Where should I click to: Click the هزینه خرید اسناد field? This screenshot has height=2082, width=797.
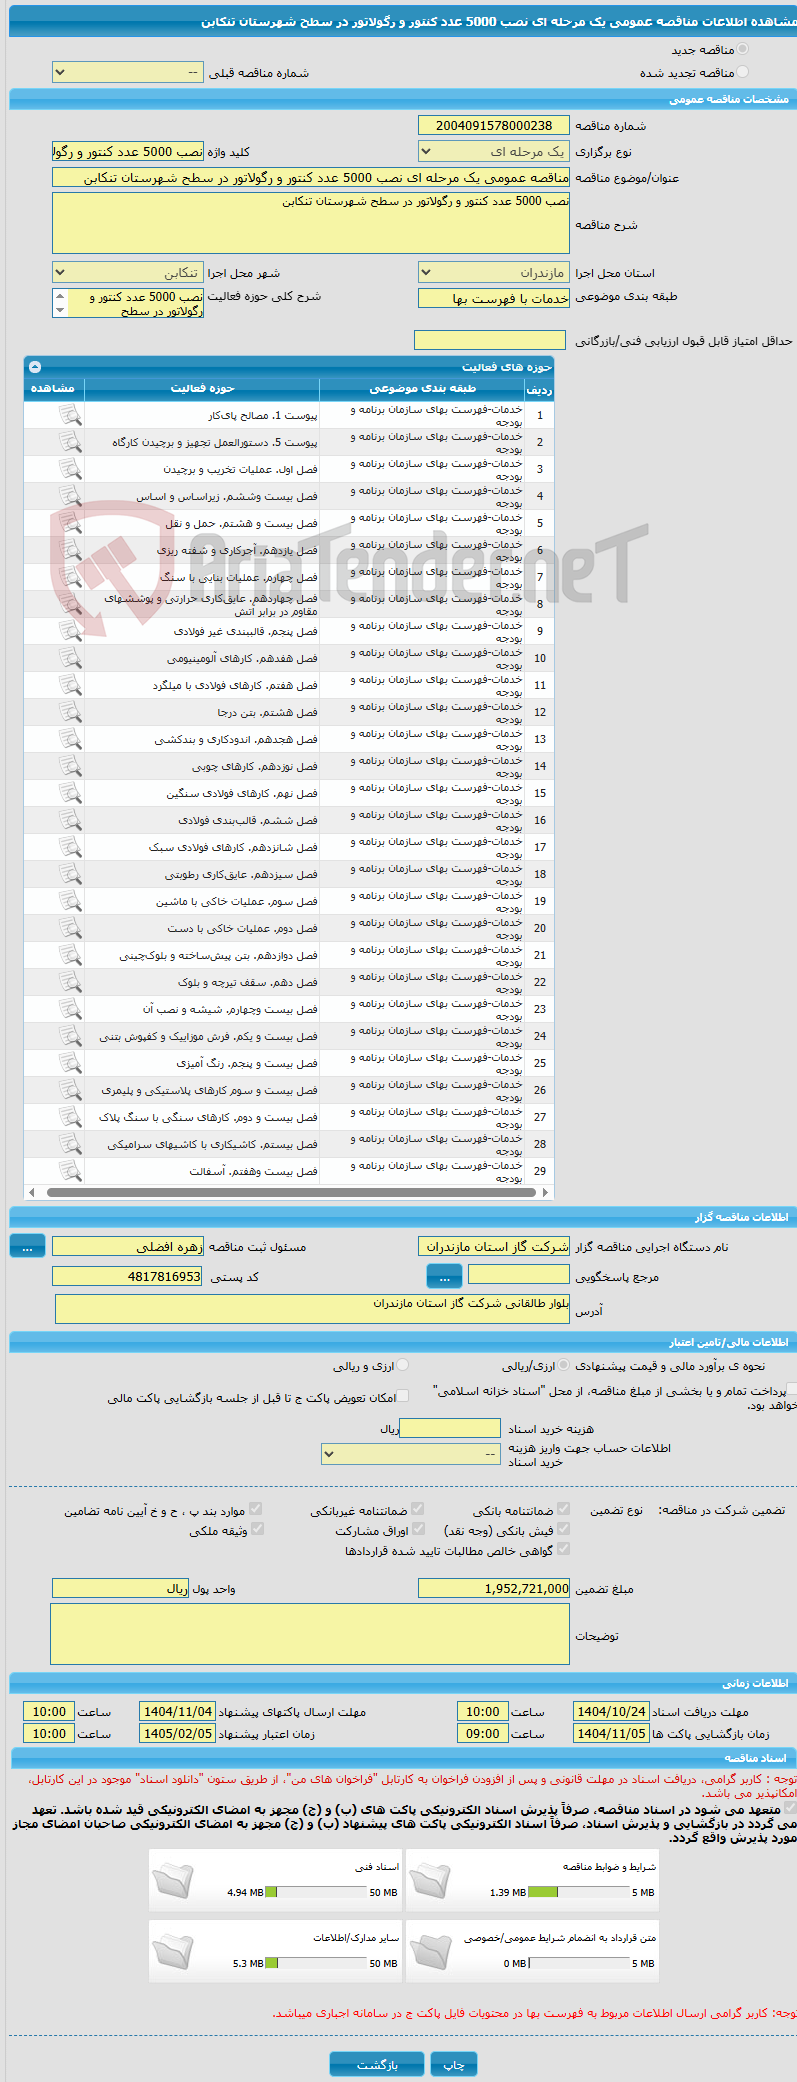[449, 1428]
